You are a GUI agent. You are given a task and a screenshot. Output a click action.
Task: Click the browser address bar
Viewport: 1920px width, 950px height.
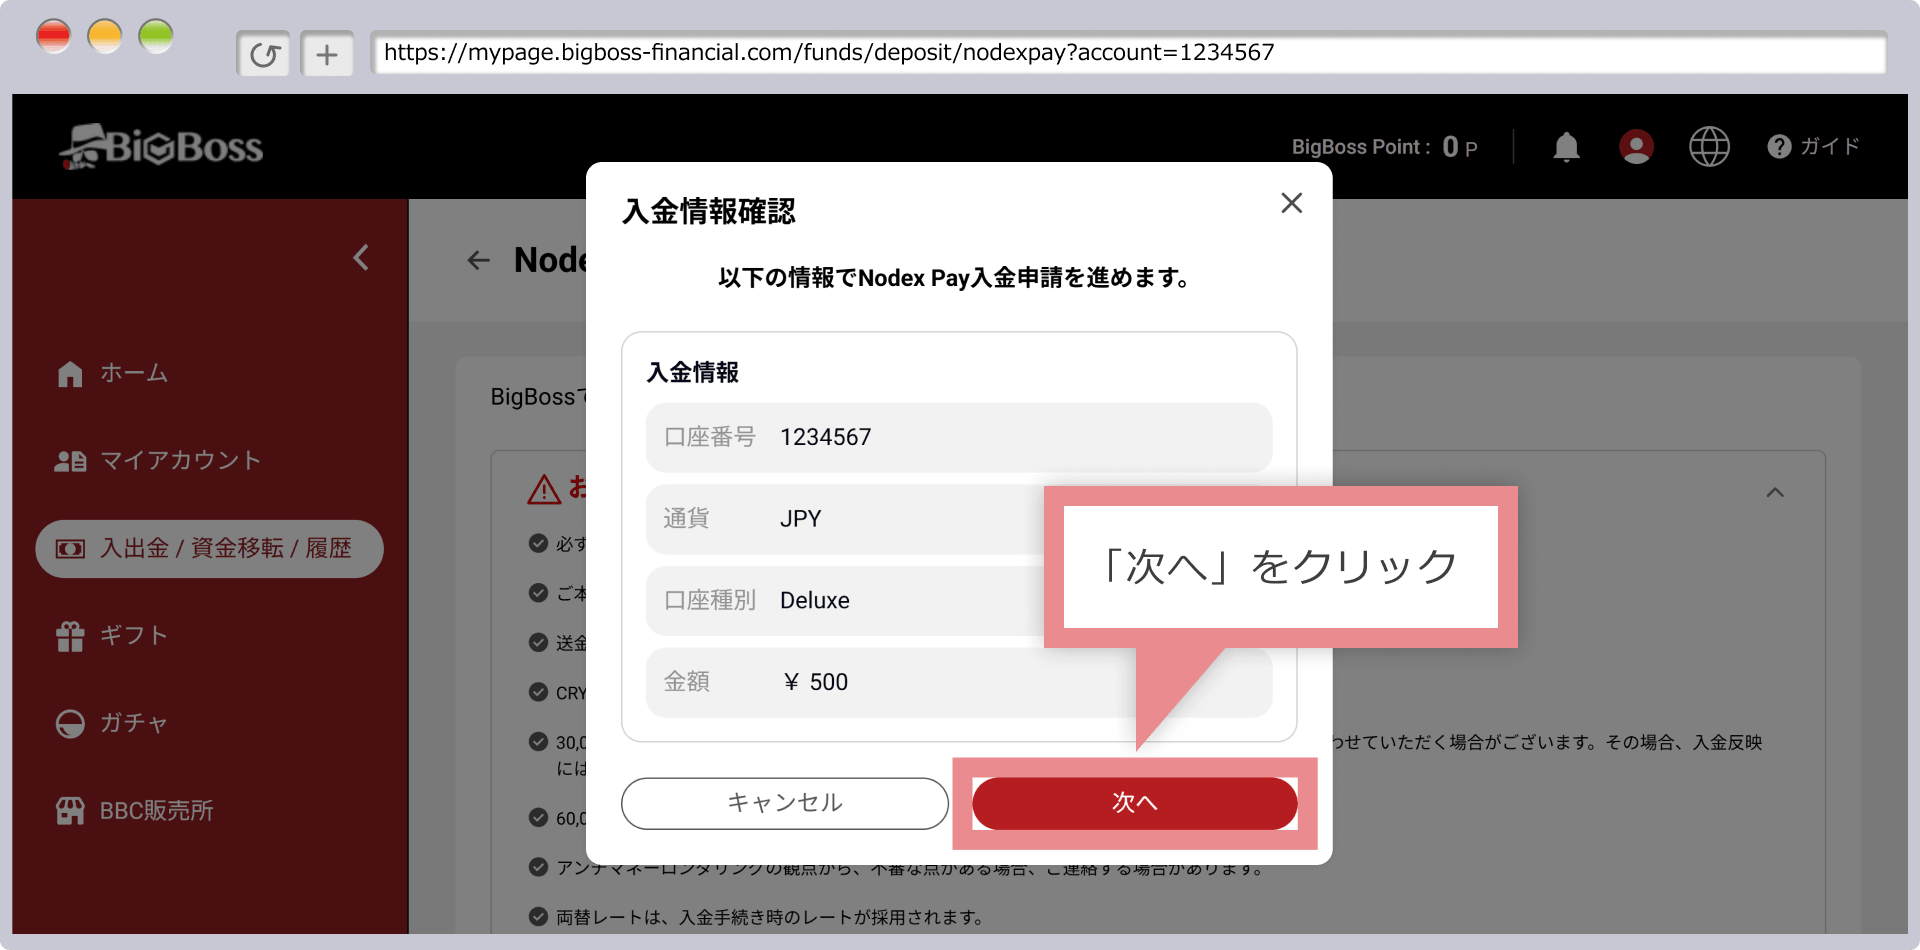click(1128, 53)
